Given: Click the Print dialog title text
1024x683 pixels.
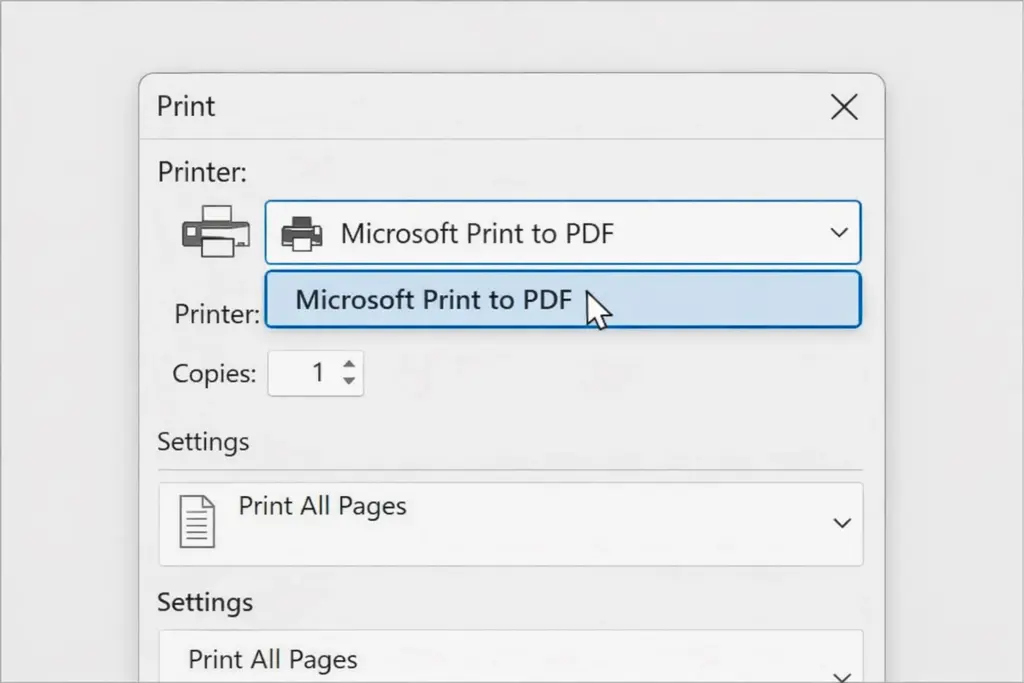Looking at the screenshot, I should (x=186, y=106).
